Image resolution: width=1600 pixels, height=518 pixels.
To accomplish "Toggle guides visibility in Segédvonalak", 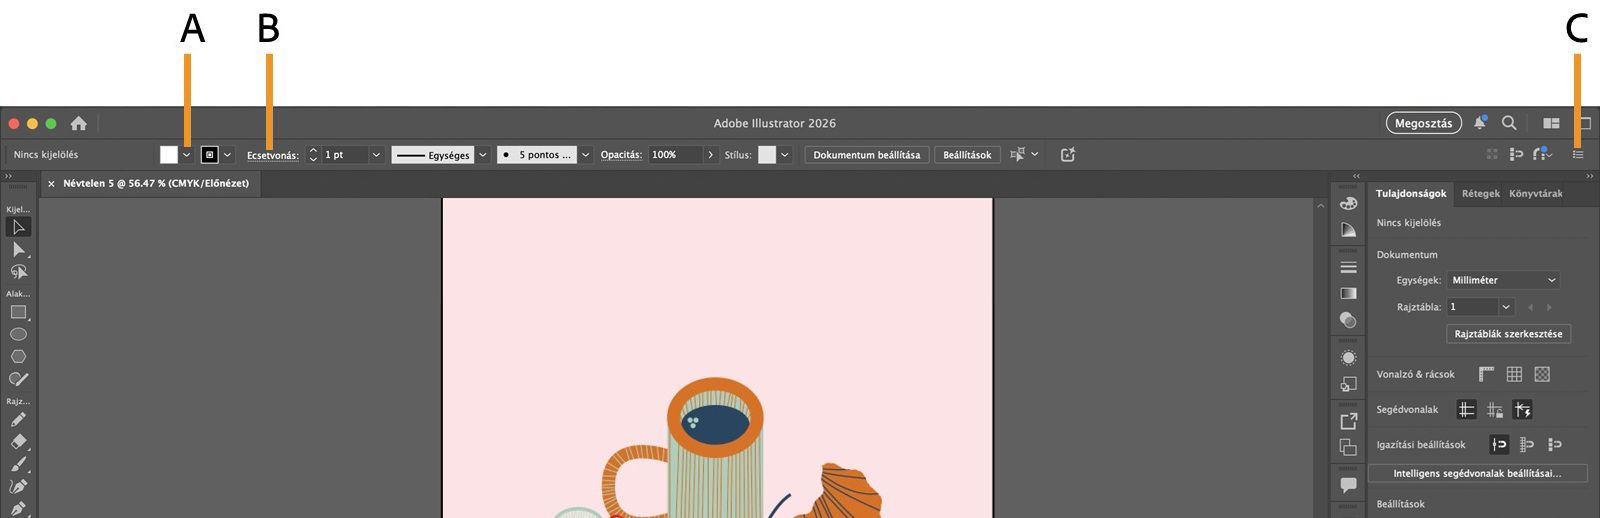I will (1466, 409).
